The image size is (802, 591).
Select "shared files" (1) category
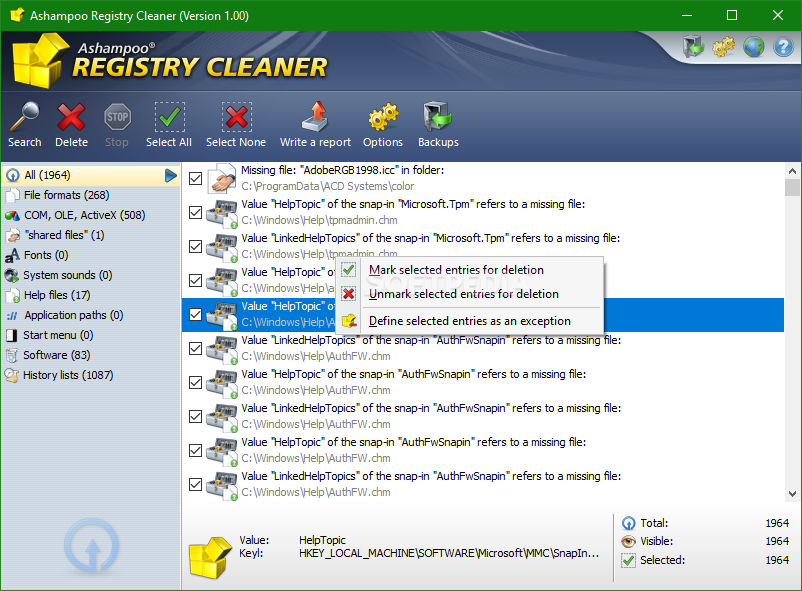pyautogui.click(x=91, y=235)
